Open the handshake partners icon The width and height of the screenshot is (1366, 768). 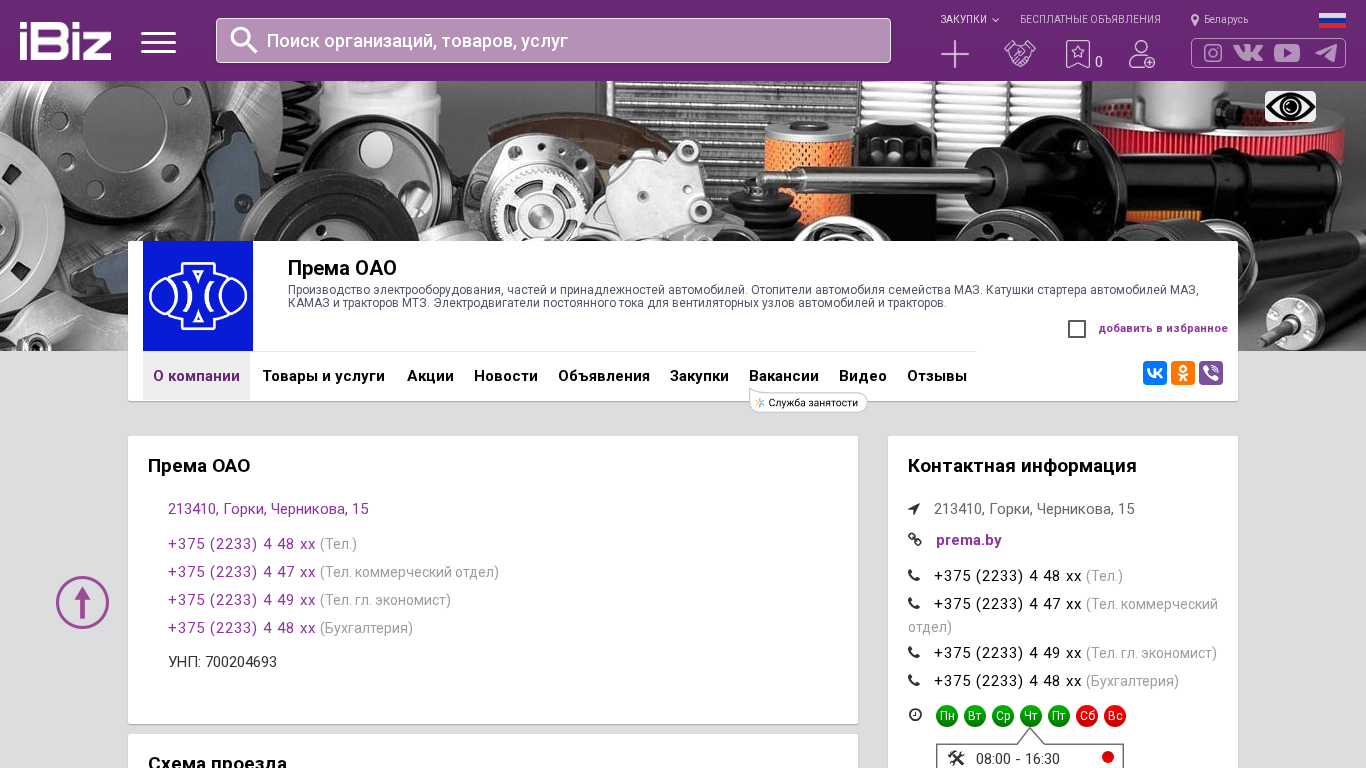point(1019,54)
